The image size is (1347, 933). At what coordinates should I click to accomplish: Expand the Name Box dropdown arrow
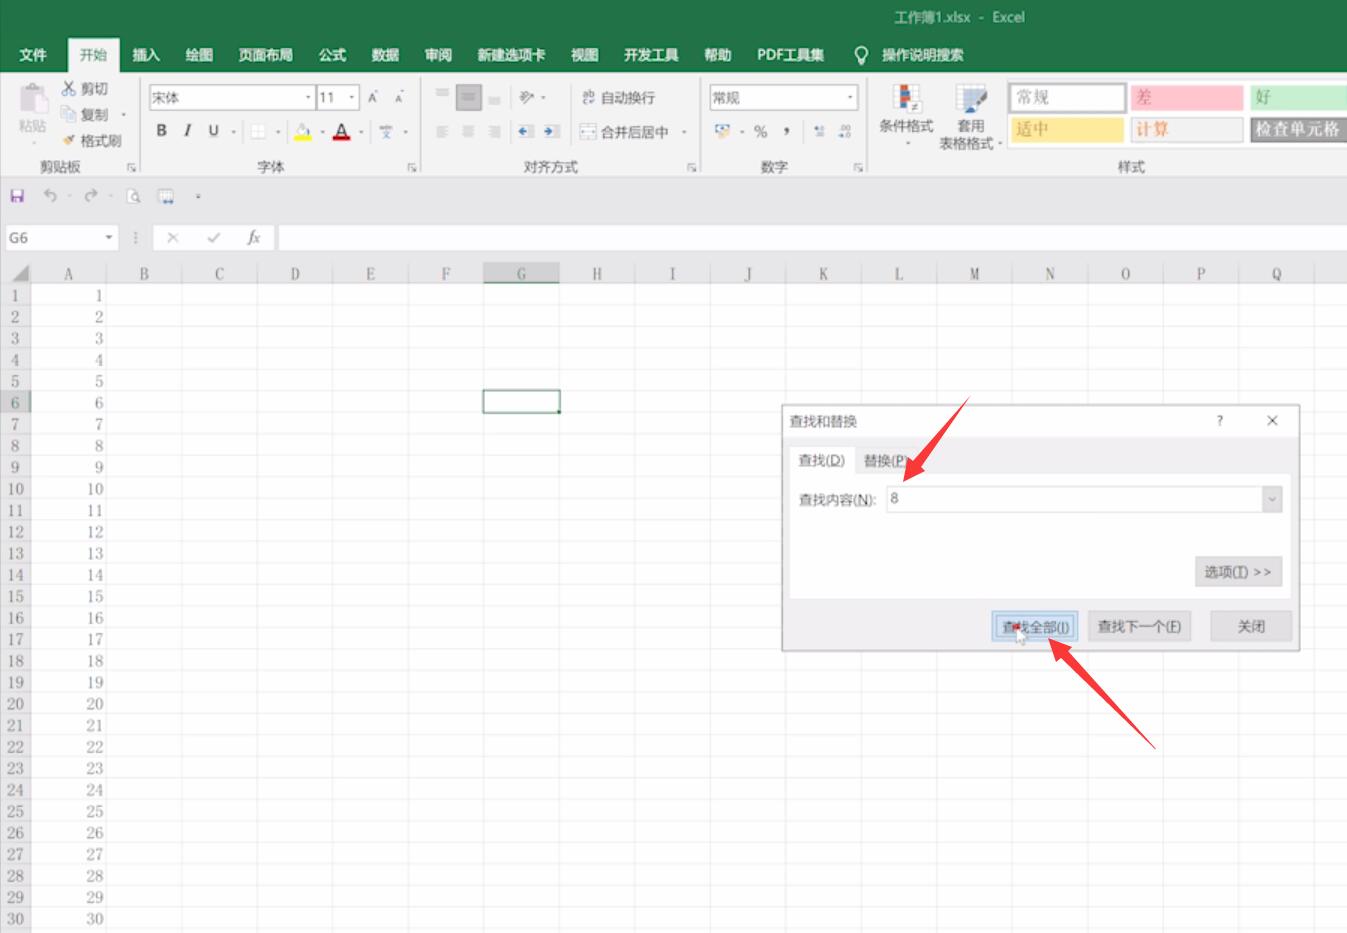coord(109,238)
